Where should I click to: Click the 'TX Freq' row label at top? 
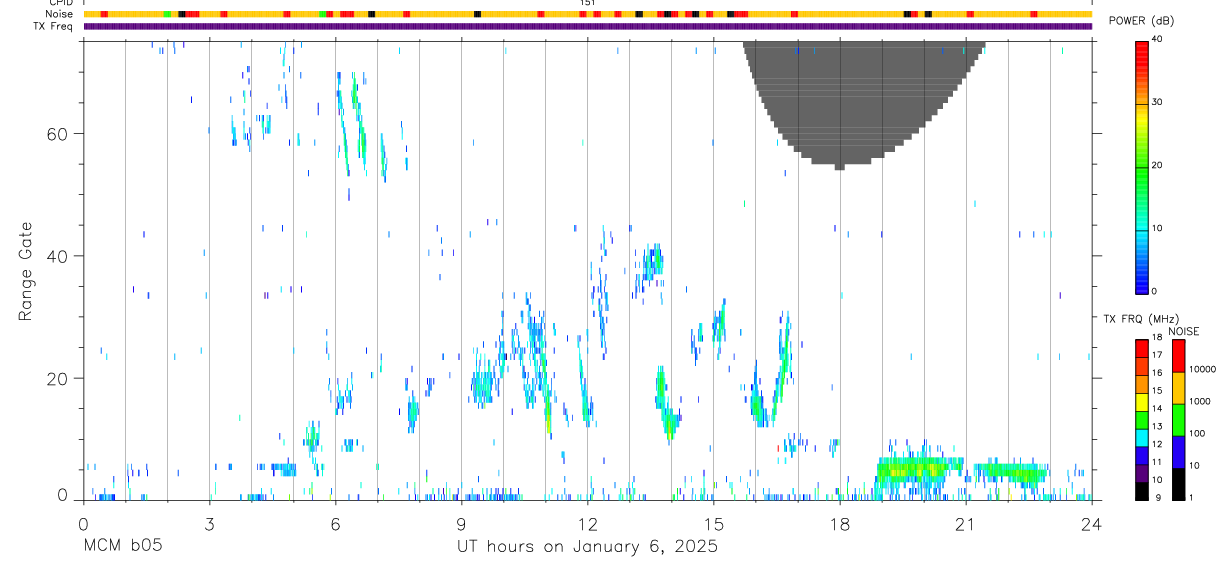click(x=54, y=26)
